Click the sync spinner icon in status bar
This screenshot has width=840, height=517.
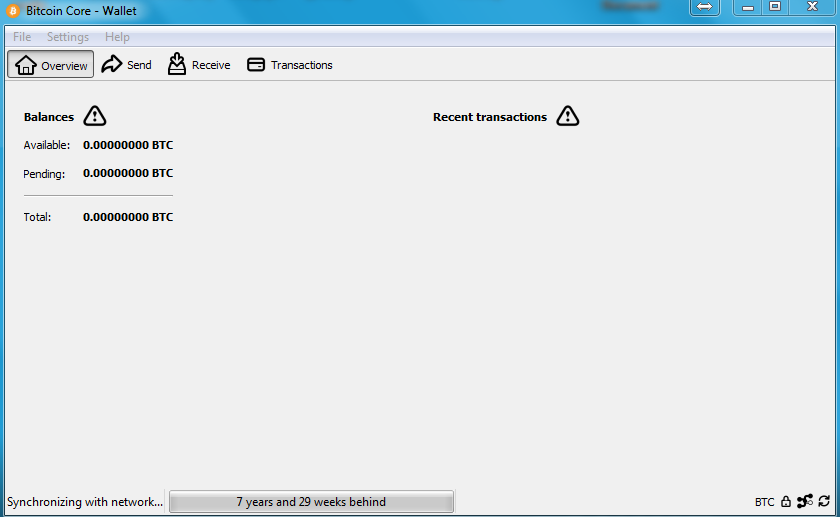[x=824, y=501]
